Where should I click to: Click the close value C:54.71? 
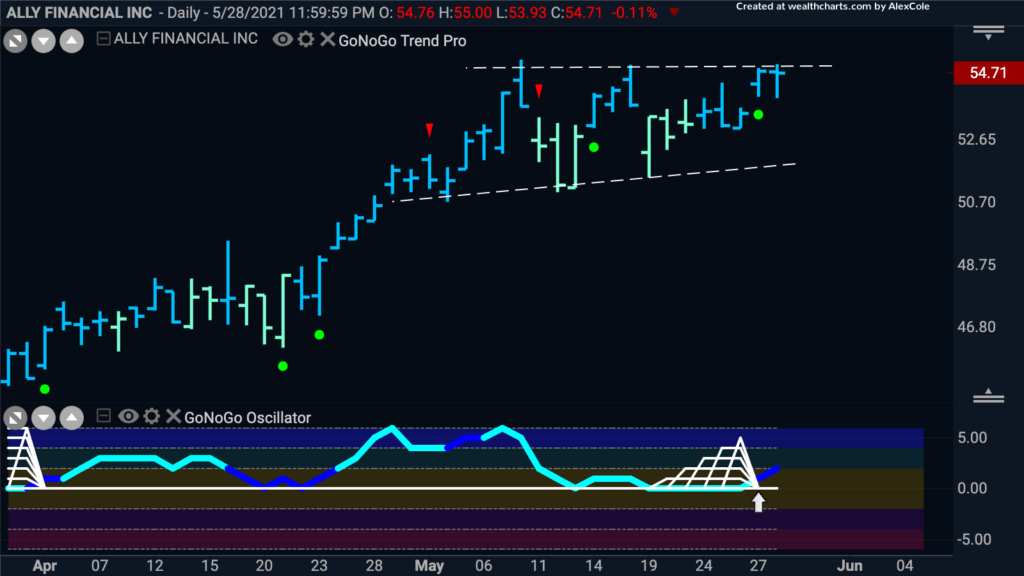(576, 12)
